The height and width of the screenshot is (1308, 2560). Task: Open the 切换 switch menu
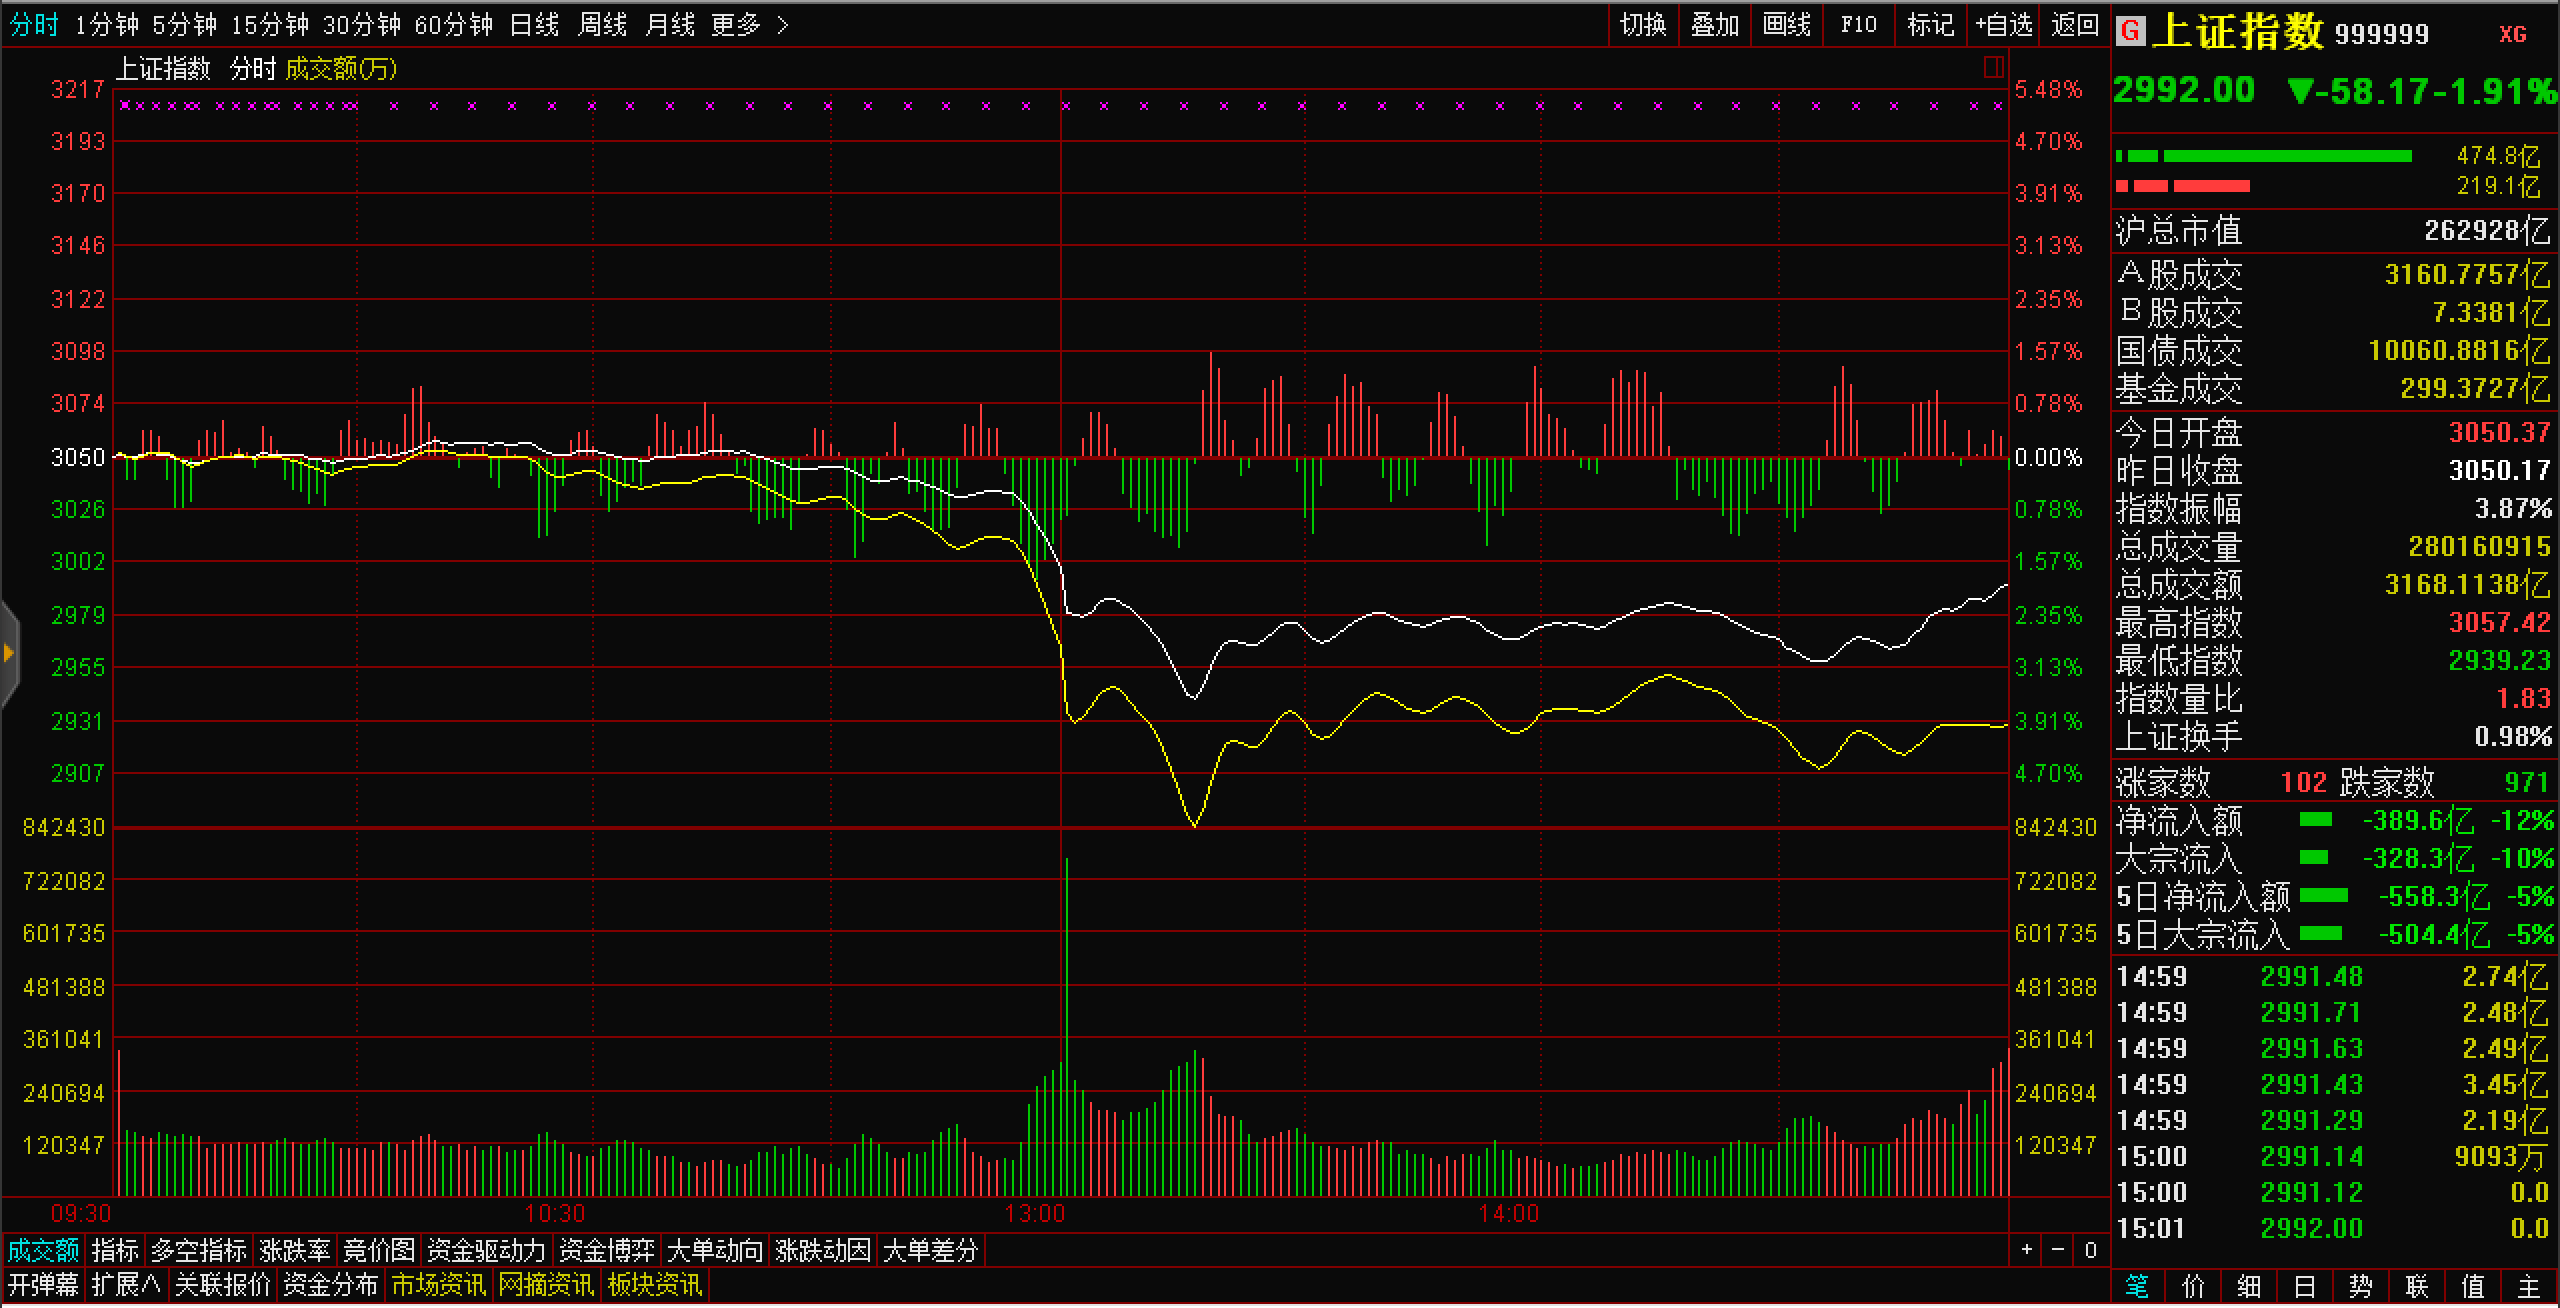(1643, 25)
